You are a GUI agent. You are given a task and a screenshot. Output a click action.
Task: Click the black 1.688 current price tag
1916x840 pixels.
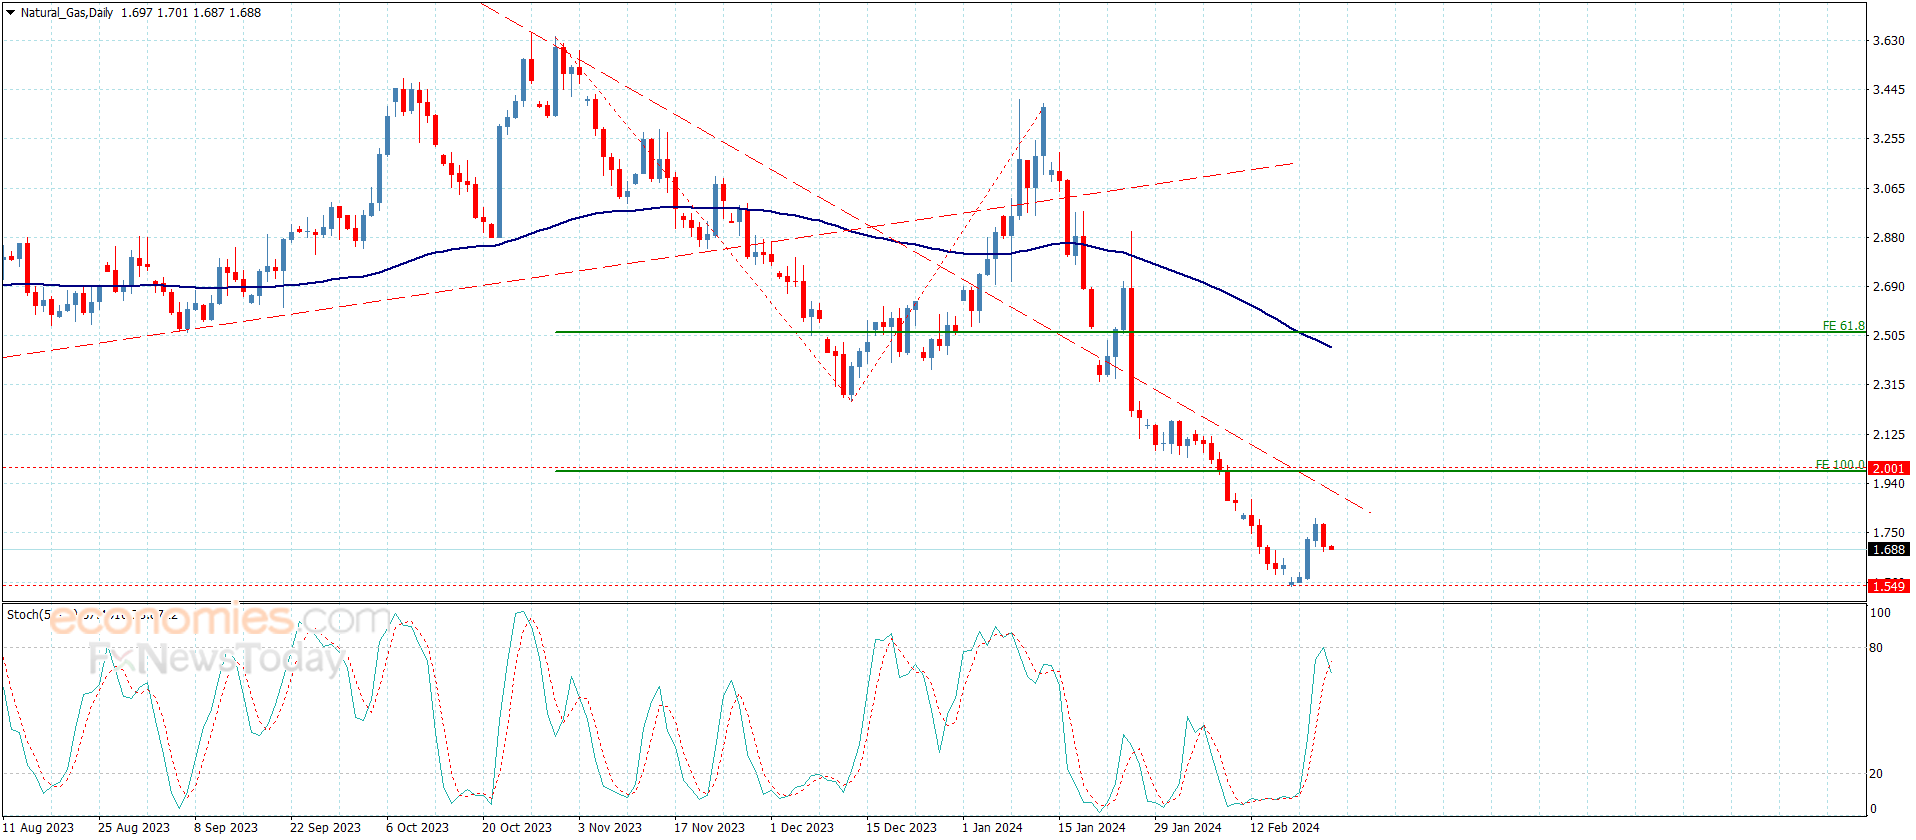click(x=1888, y=549)
